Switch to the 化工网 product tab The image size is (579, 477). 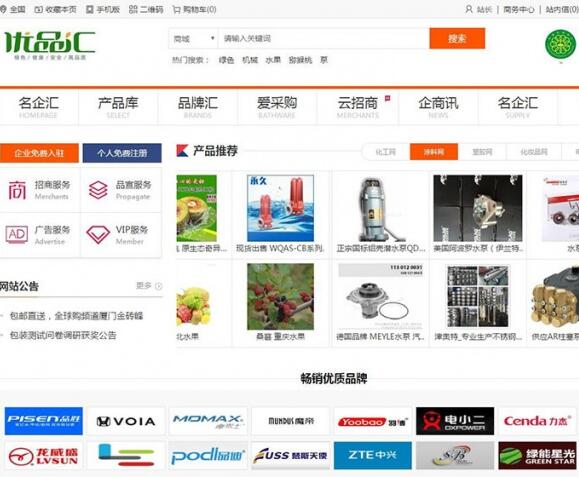[x=386, y=152]
